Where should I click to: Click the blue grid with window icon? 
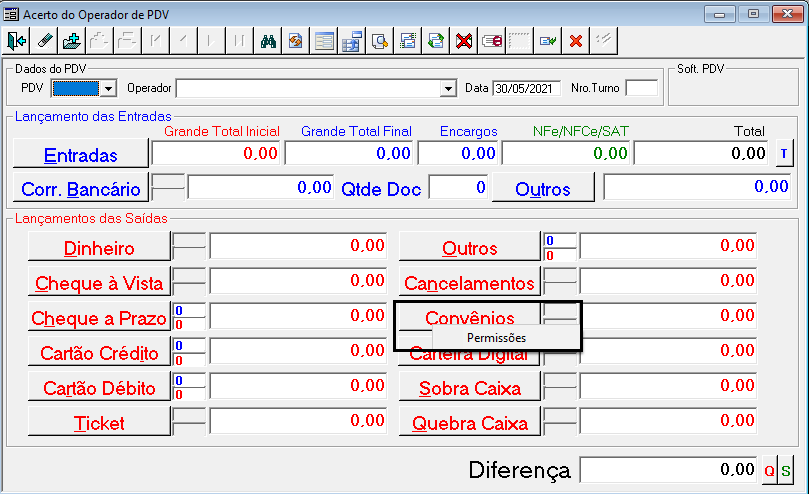351,41
